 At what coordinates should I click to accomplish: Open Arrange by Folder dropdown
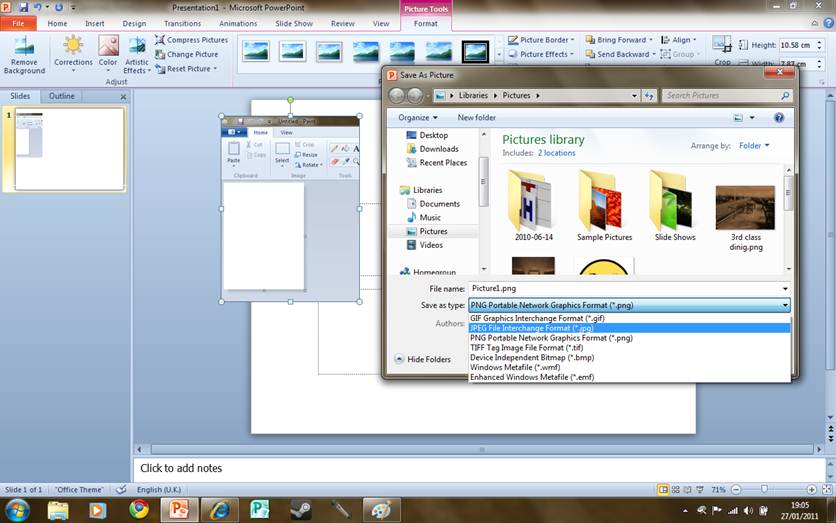coord(753,146)
